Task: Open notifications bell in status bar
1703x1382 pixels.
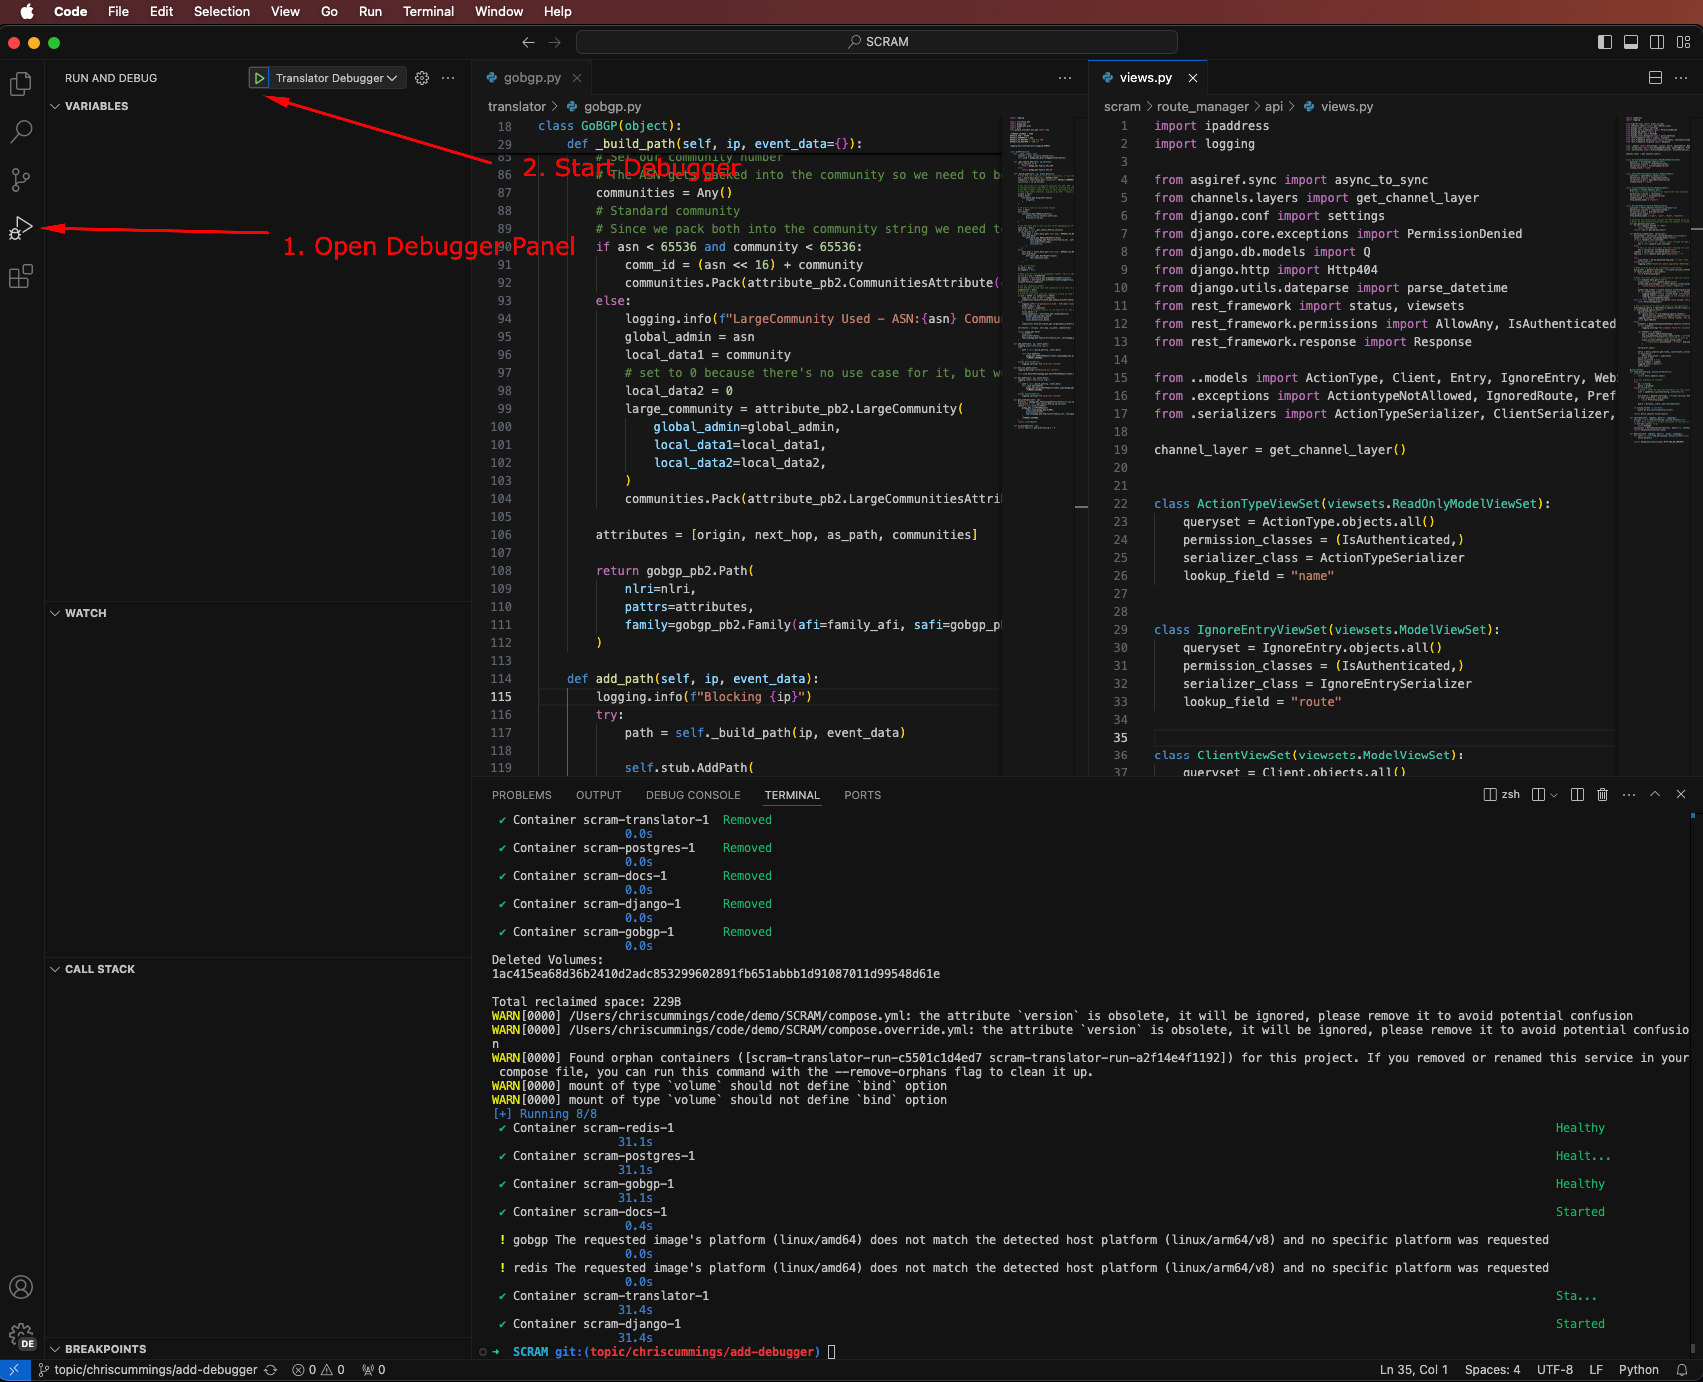Action: [1682, 1370]
